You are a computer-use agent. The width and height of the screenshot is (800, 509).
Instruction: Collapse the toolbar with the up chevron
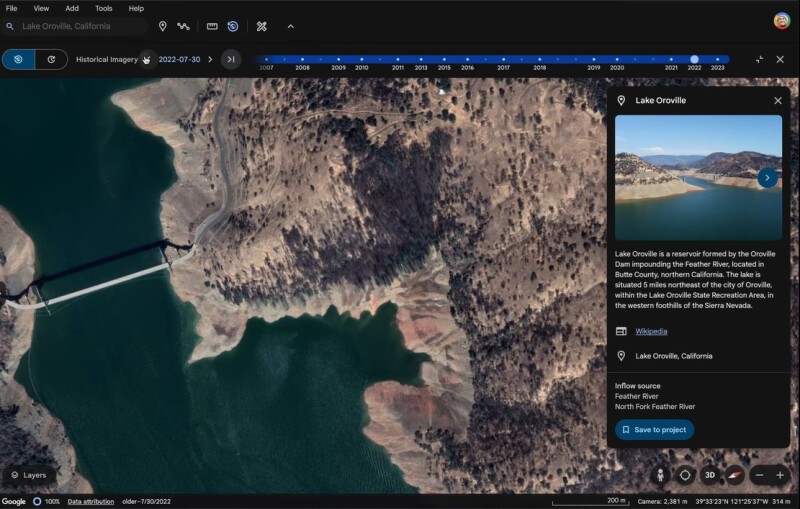(290, 26)
